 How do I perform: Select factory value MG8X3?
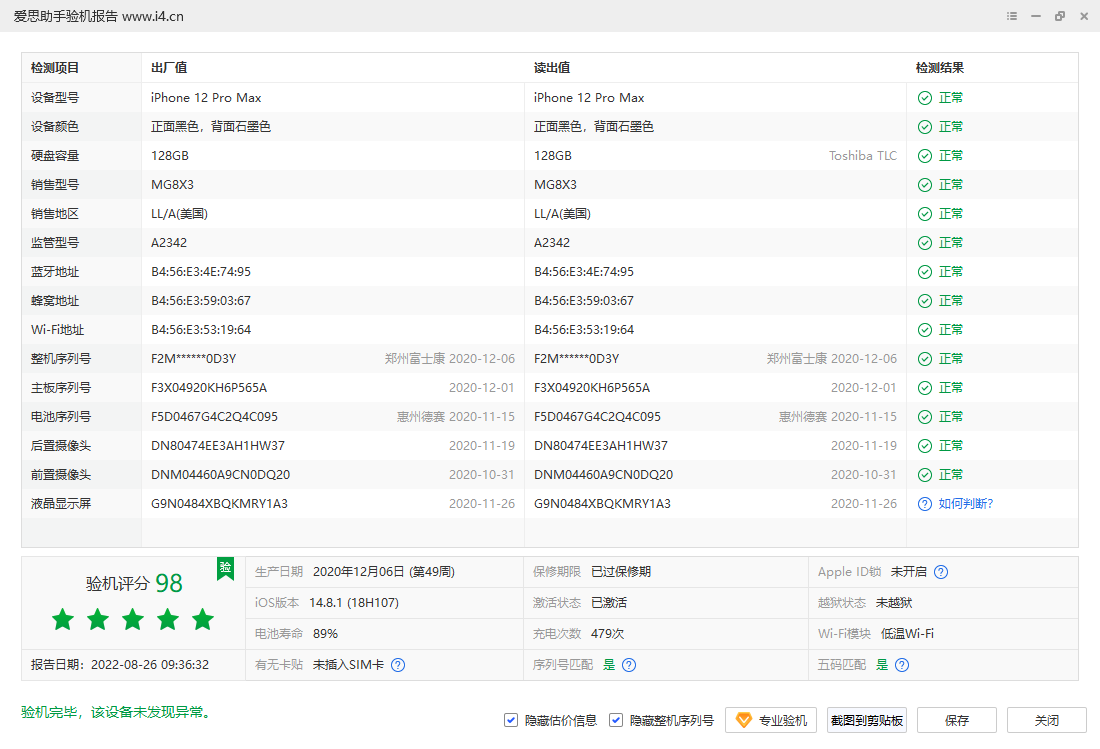[x=173, y=185]
